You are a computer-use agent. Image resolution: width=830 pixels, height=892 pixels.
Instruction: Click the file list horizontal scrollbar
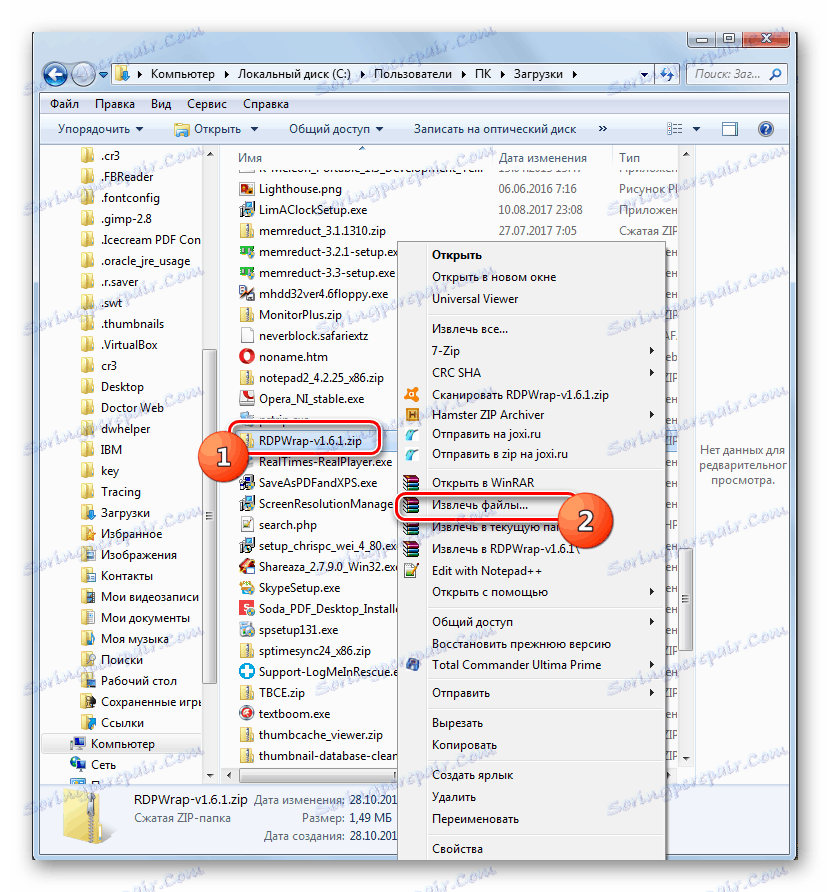point(317,775)
